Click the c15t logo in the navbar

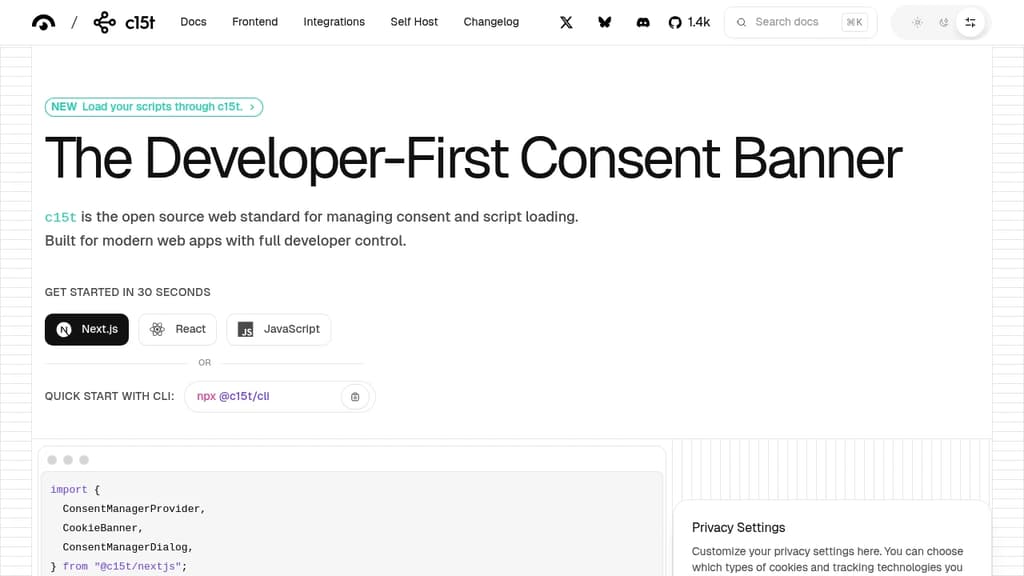[124, 21]
